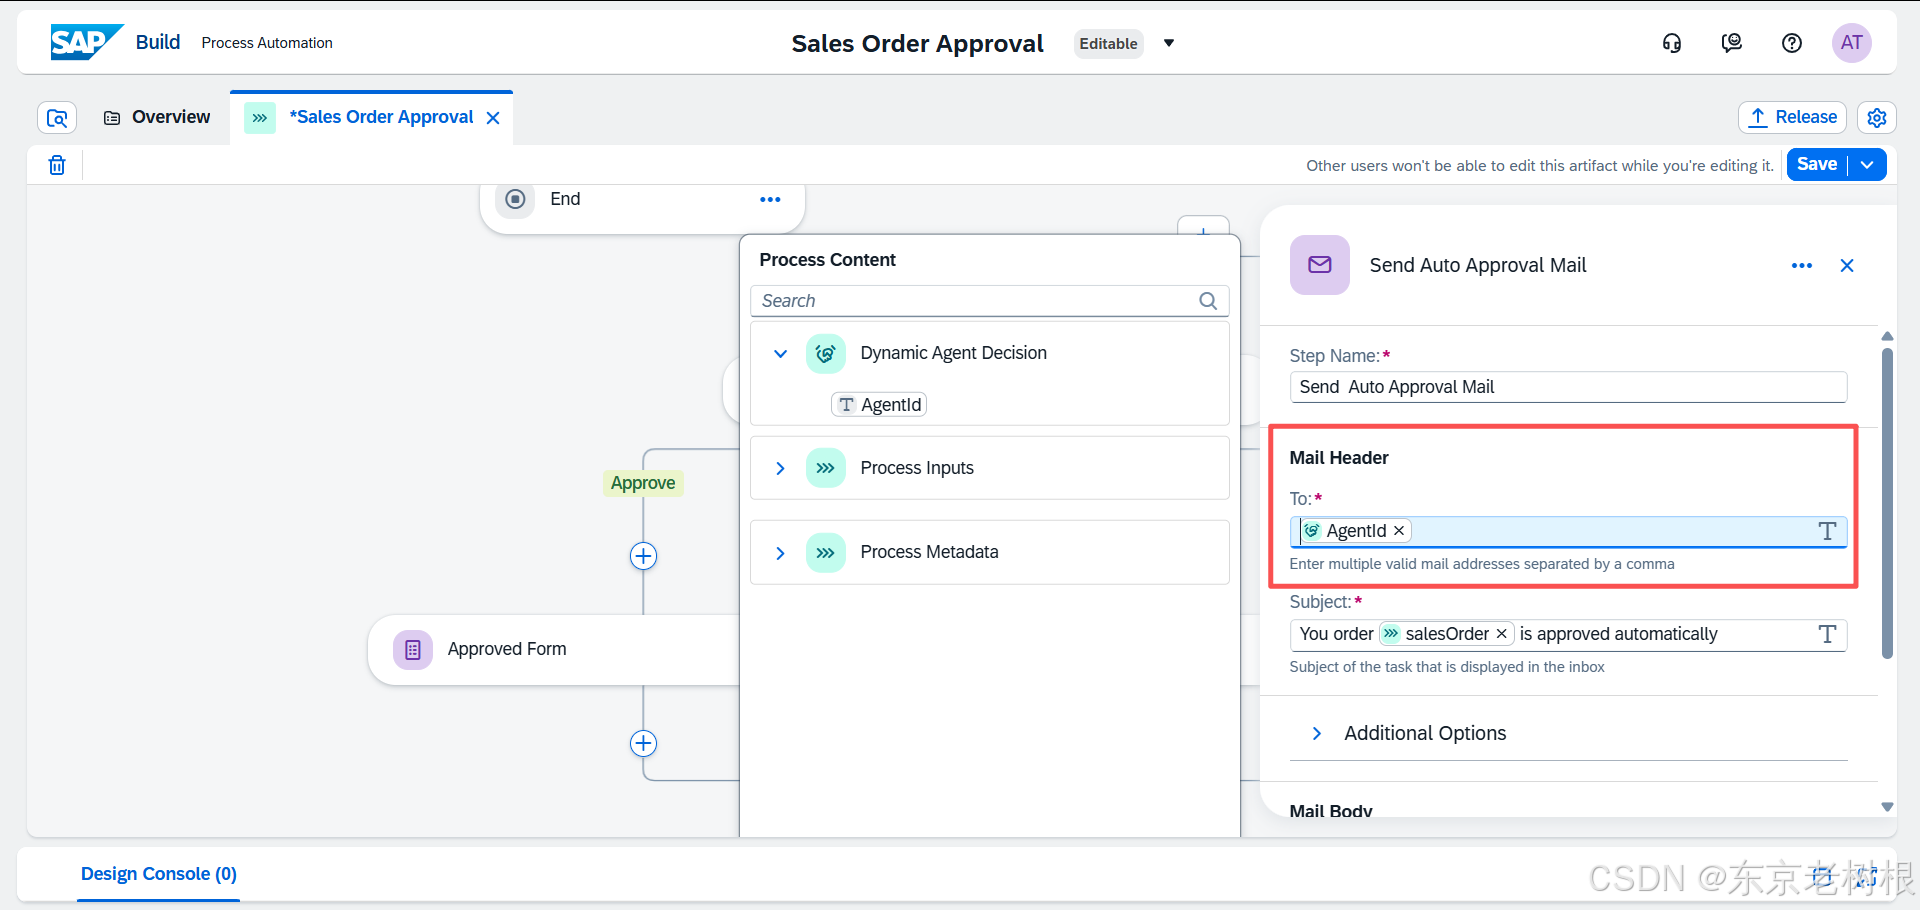The height and width of the screenshot is (910, 1920).
Task: Open the Save split-button dropdown arrow
Action: (x=1867, y=165)
